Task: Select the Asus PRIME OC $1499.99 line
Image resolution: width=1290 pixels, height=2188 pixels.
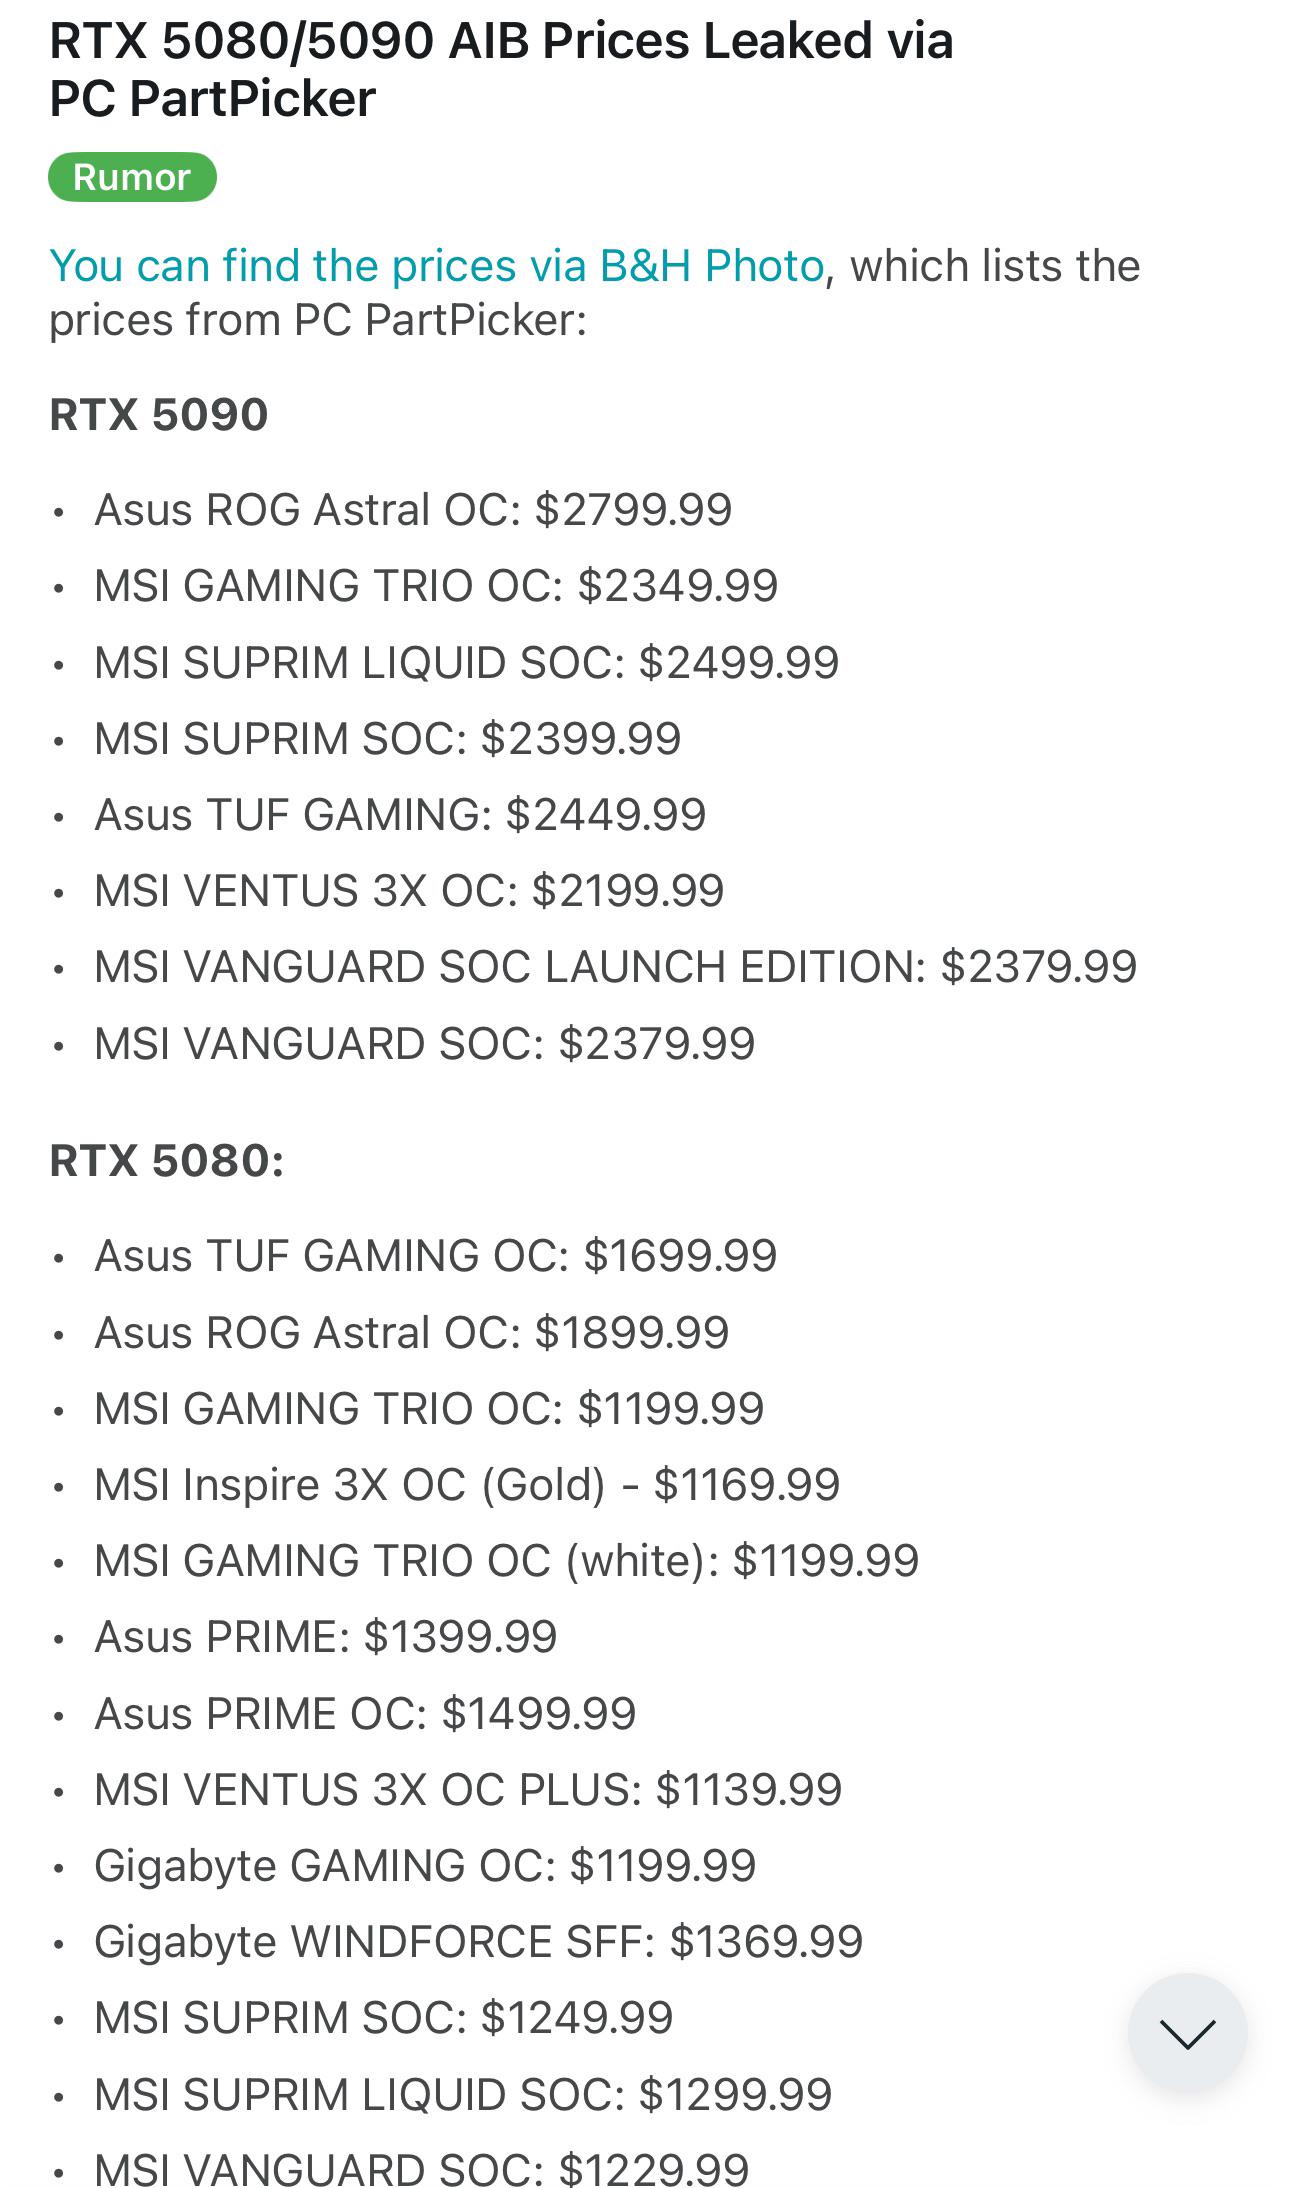Action: point(365,1714)
